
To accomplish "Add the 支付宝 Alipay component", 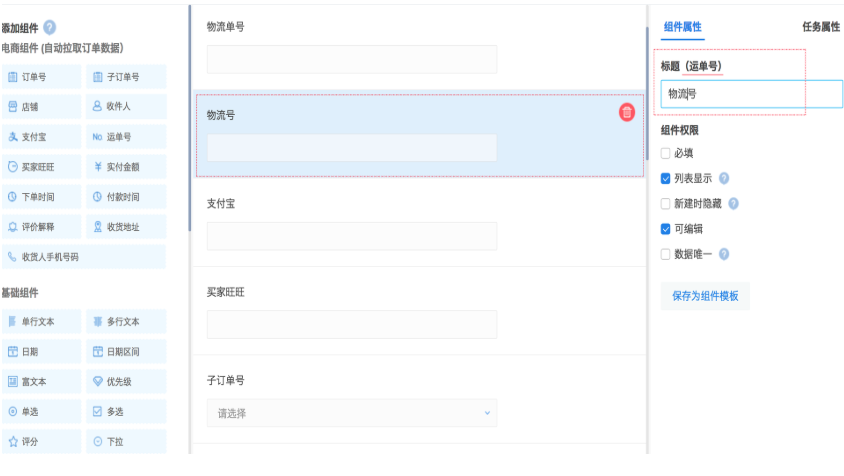I will pyautogui.click(x=41, y=137).
